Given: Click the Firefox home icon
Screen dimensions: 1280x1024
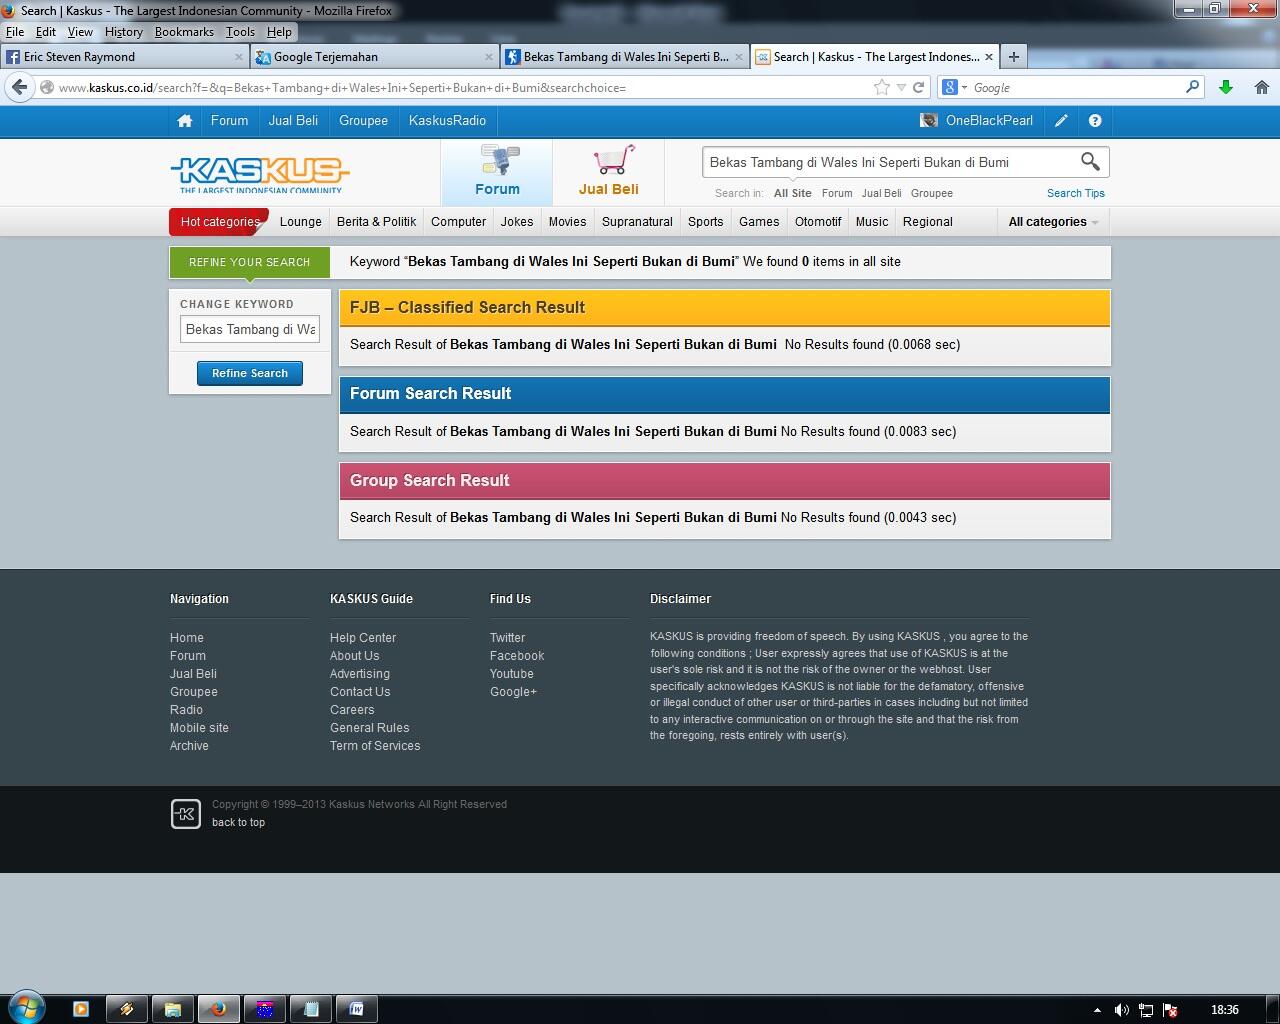Looking at the screenshot, I should point(1262,87).
